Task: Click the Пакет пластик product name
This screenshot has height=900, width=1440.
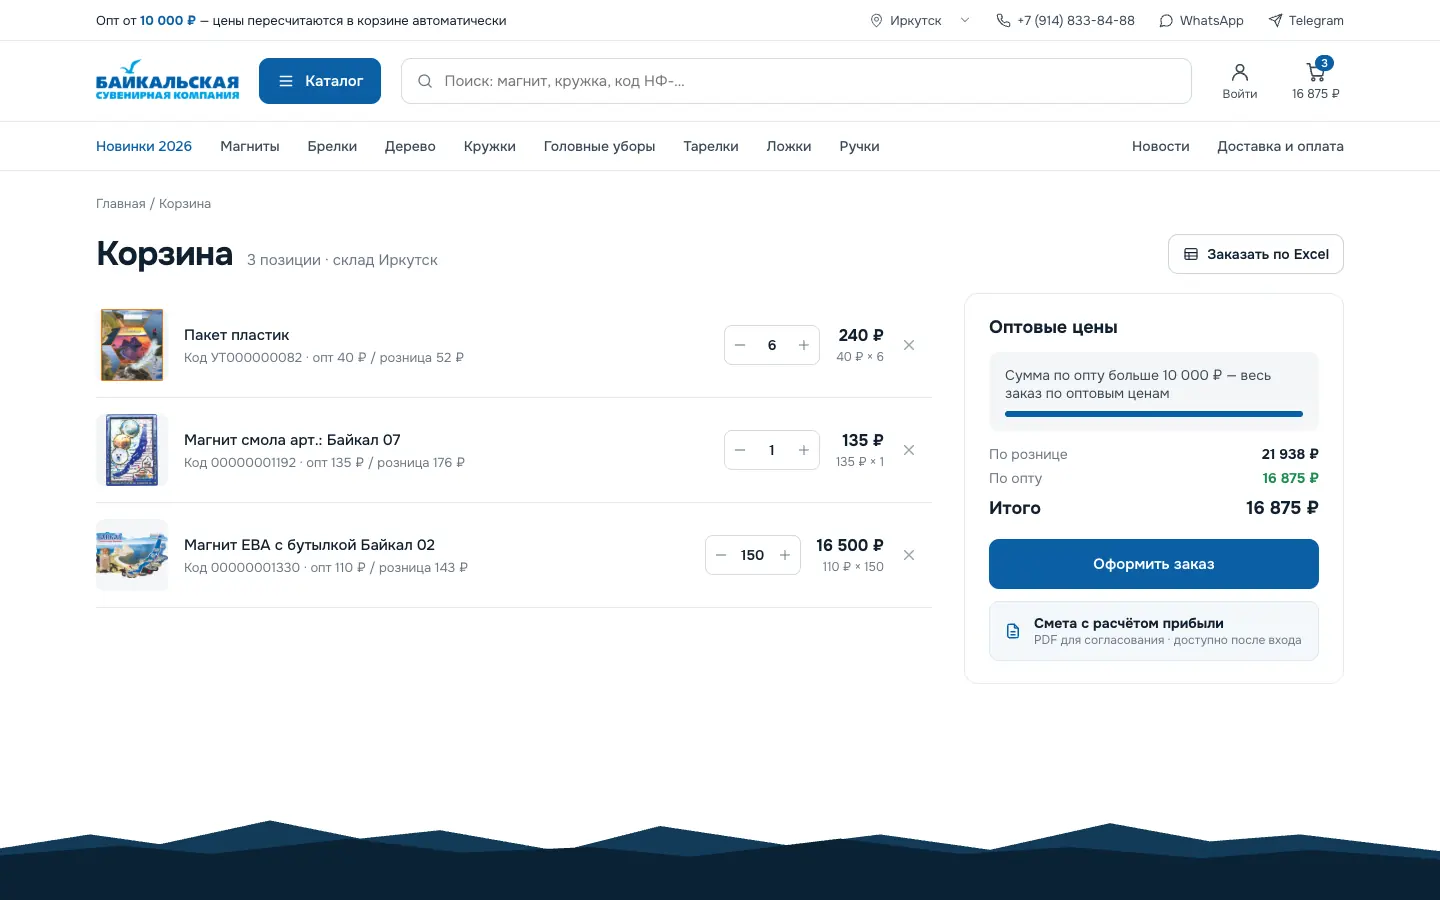Action: point(237,335)
